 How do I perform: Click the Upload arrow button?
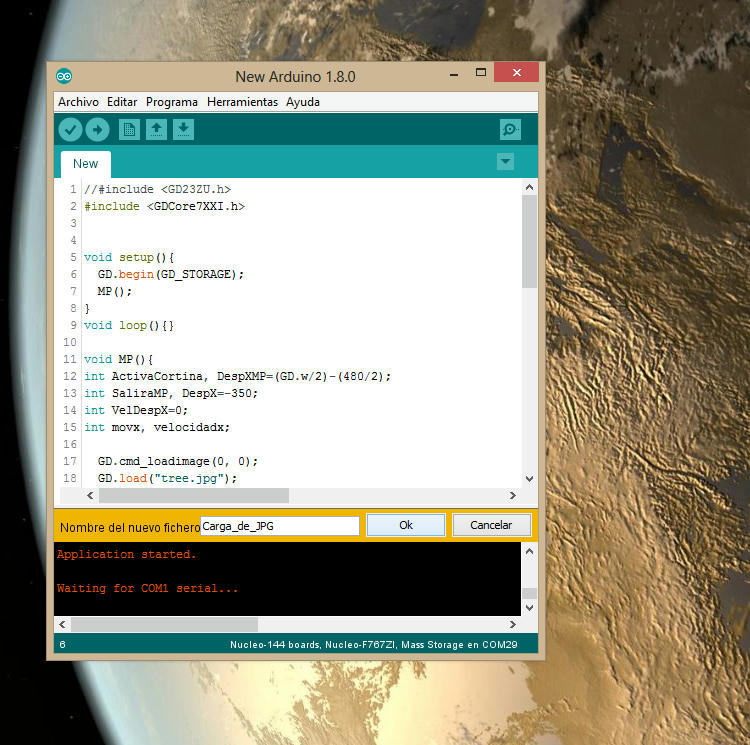pyautogui.click(x=98, y=130)
